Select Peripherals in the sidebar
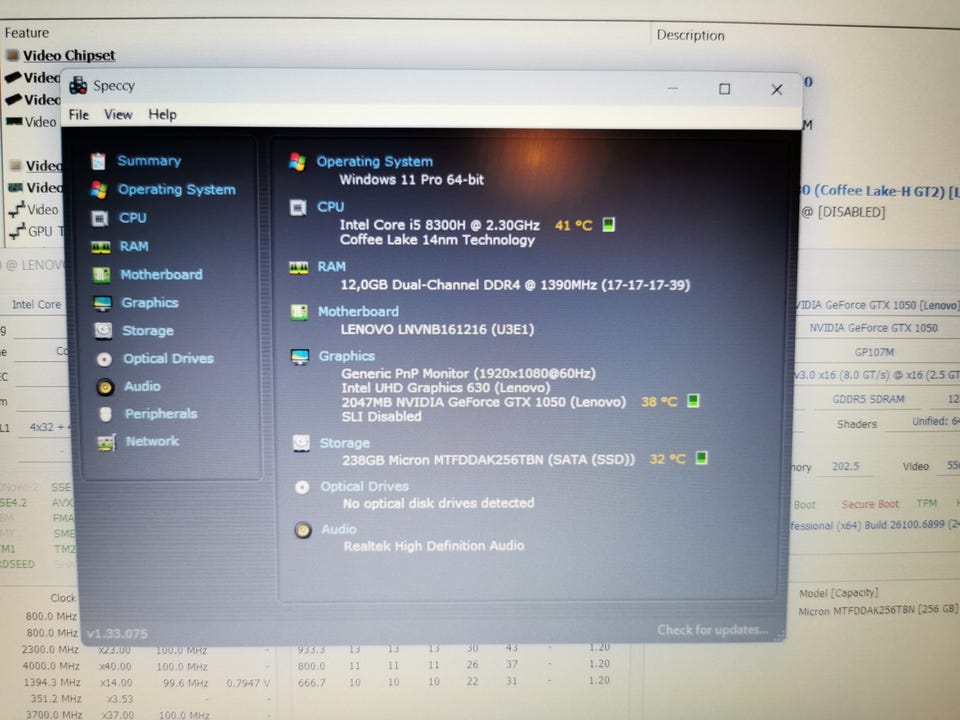Screen dimensions: 960x720 [x=161, y=414]
